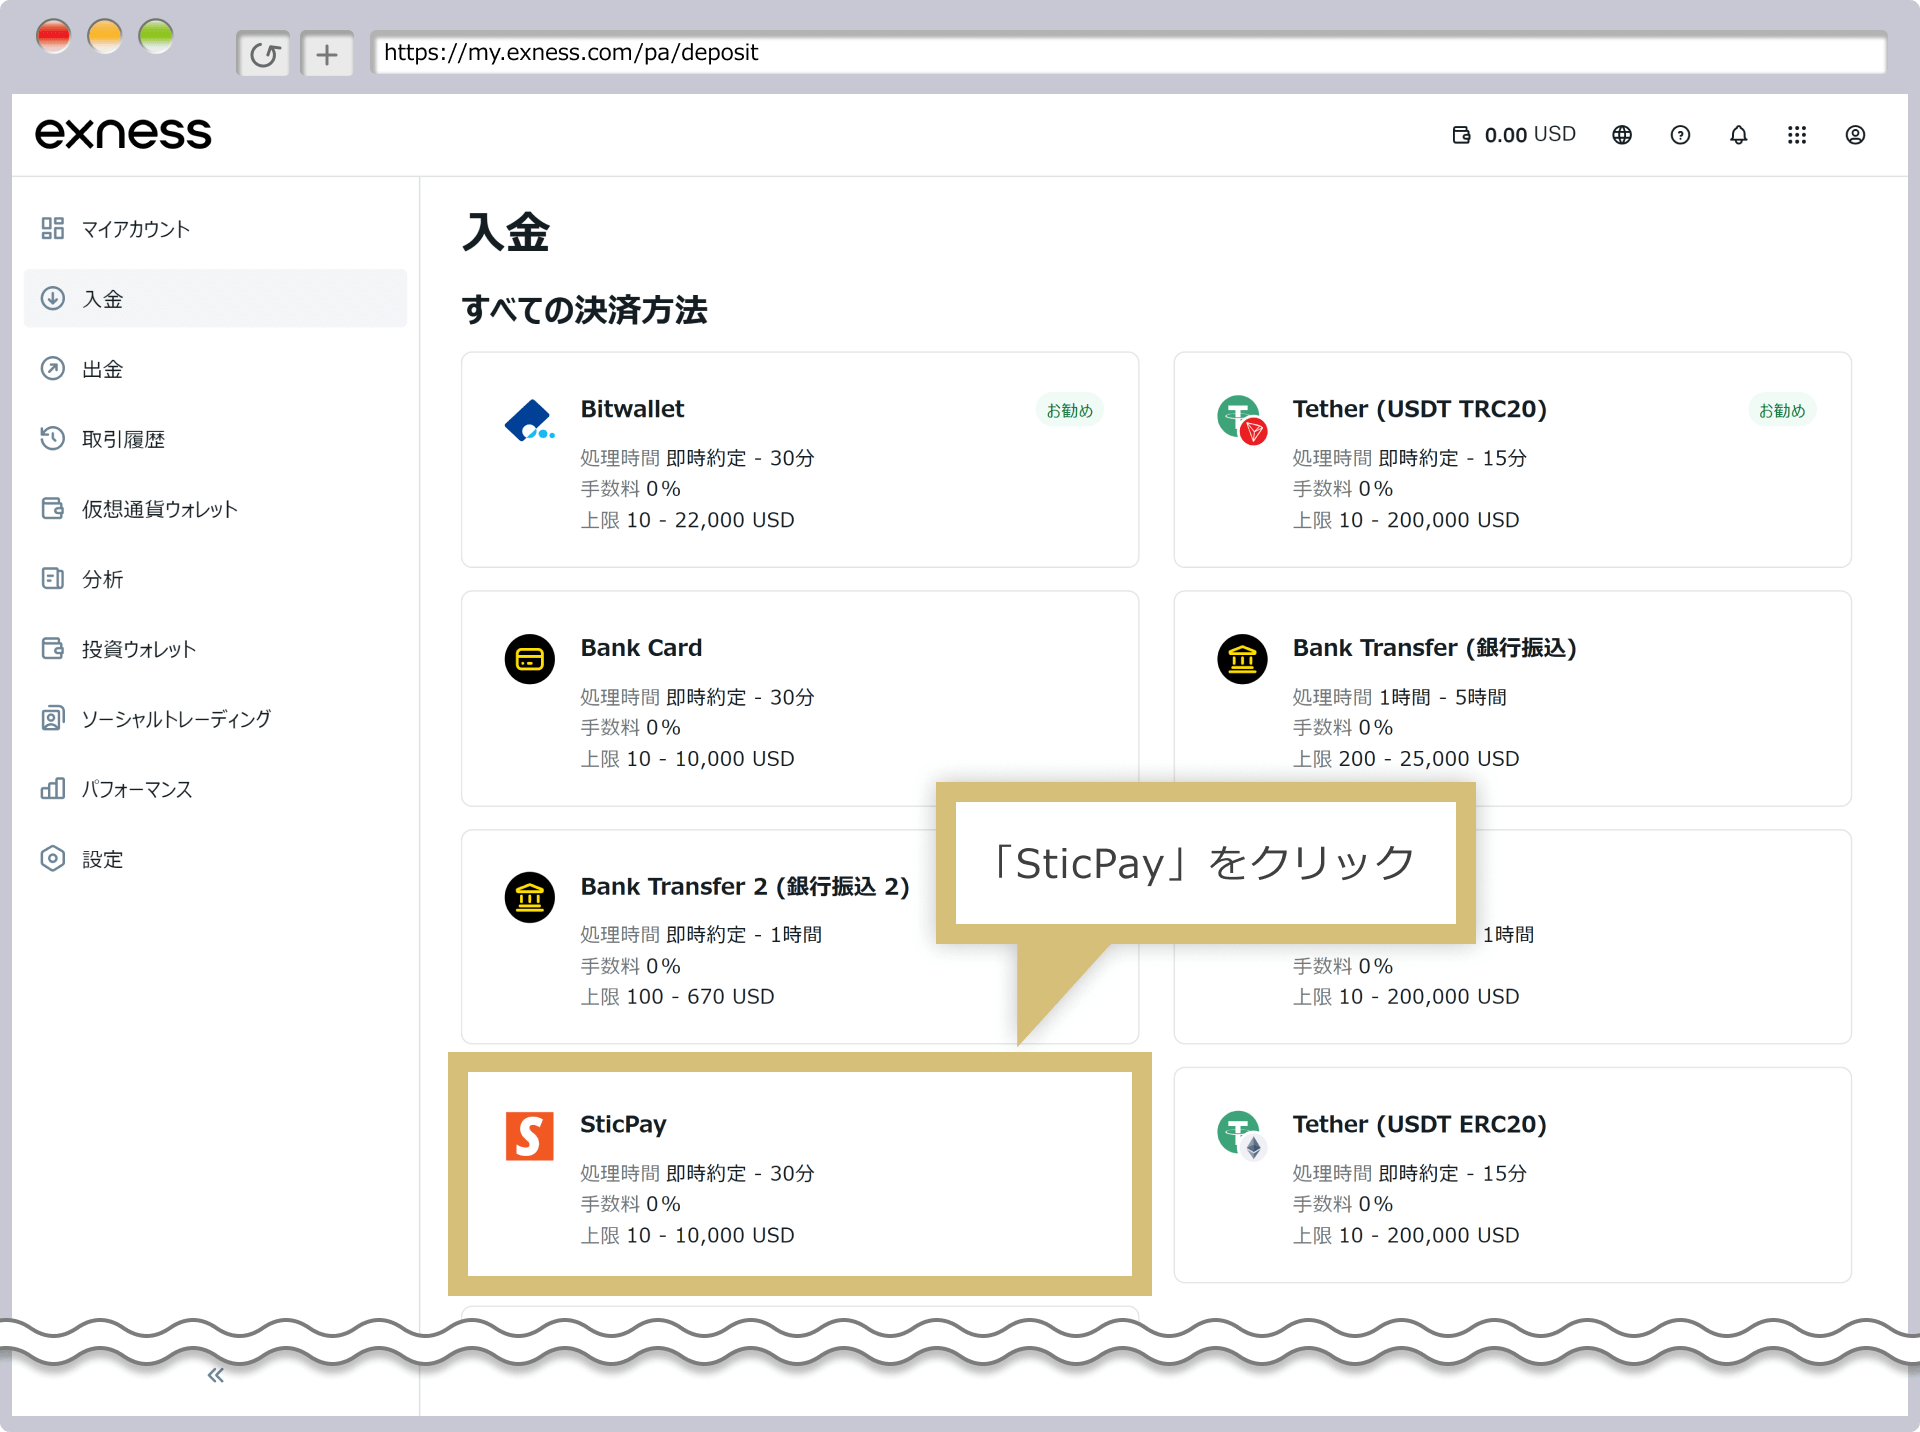Click the browser reload button
Screen dimensions: 1920x1432
(264, 54)
